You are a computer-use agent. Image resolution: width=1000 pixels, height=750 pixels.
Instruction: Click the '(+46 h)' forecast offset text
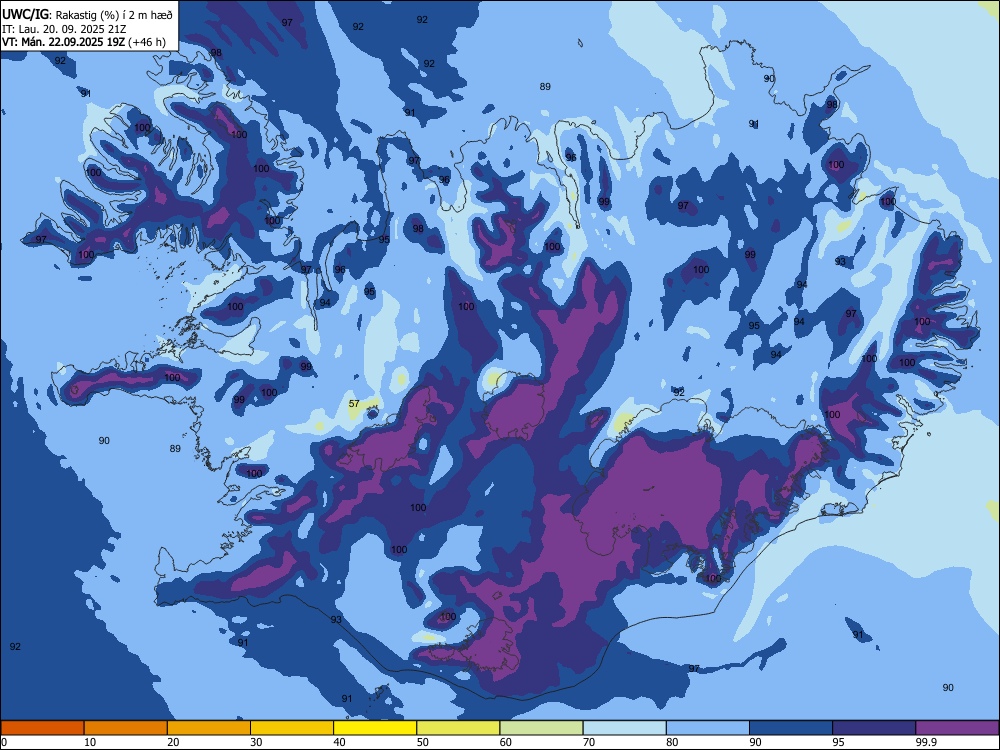coord(147,42)
